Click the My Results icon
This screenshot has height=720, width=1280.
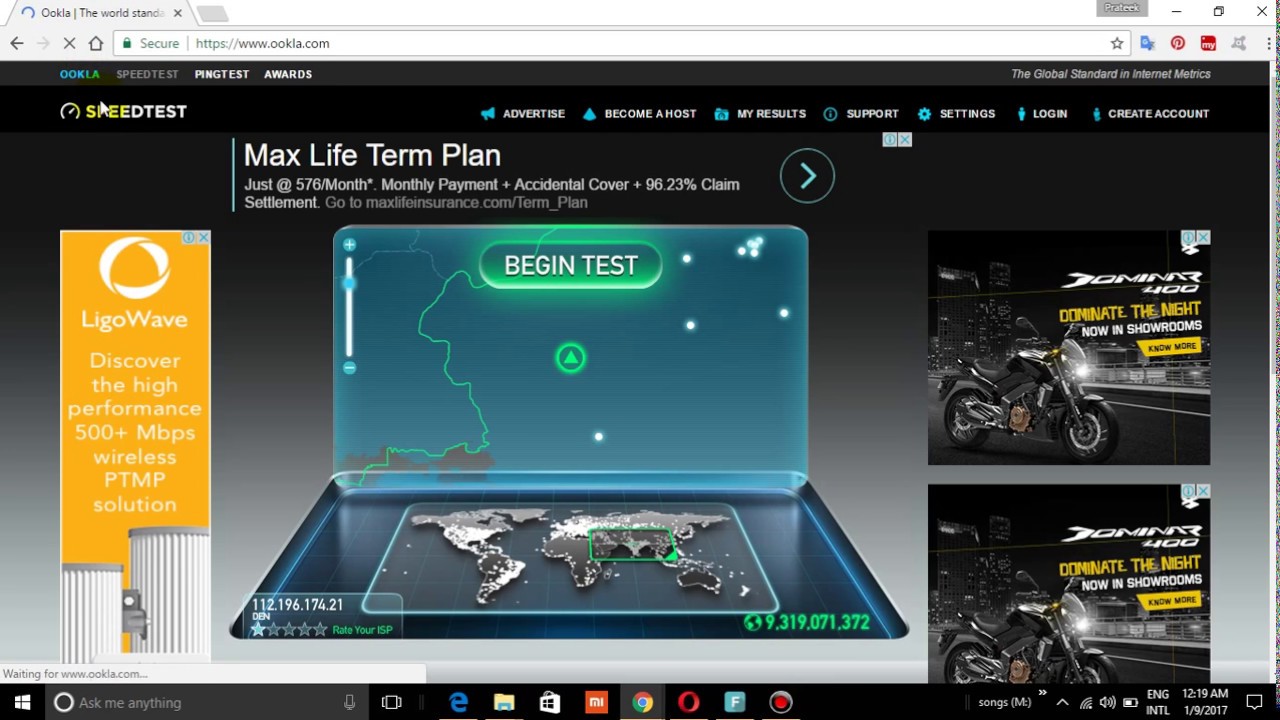point(721,114)
